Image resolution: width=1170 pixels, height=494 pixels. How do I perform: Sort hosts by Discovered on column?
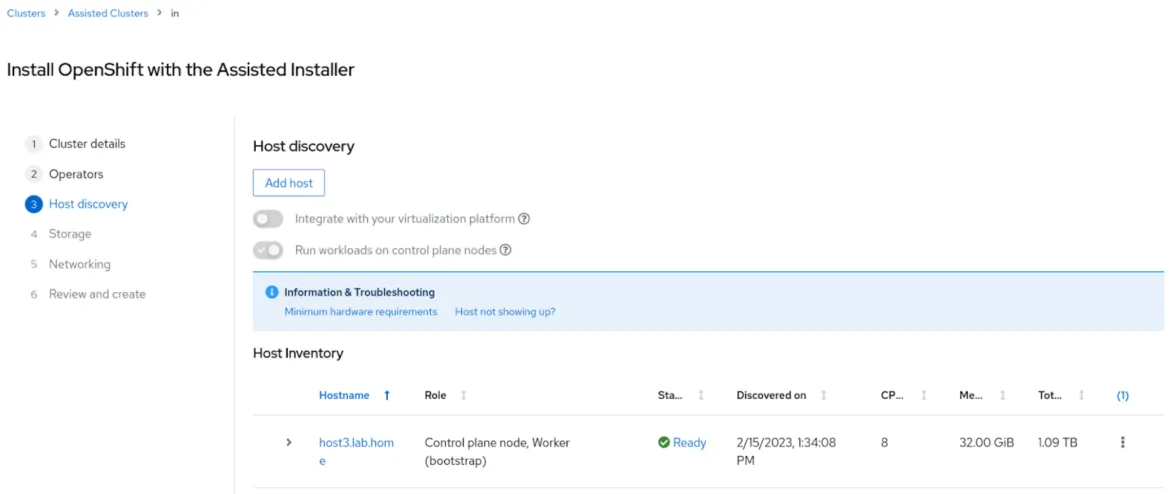(823, 395)
